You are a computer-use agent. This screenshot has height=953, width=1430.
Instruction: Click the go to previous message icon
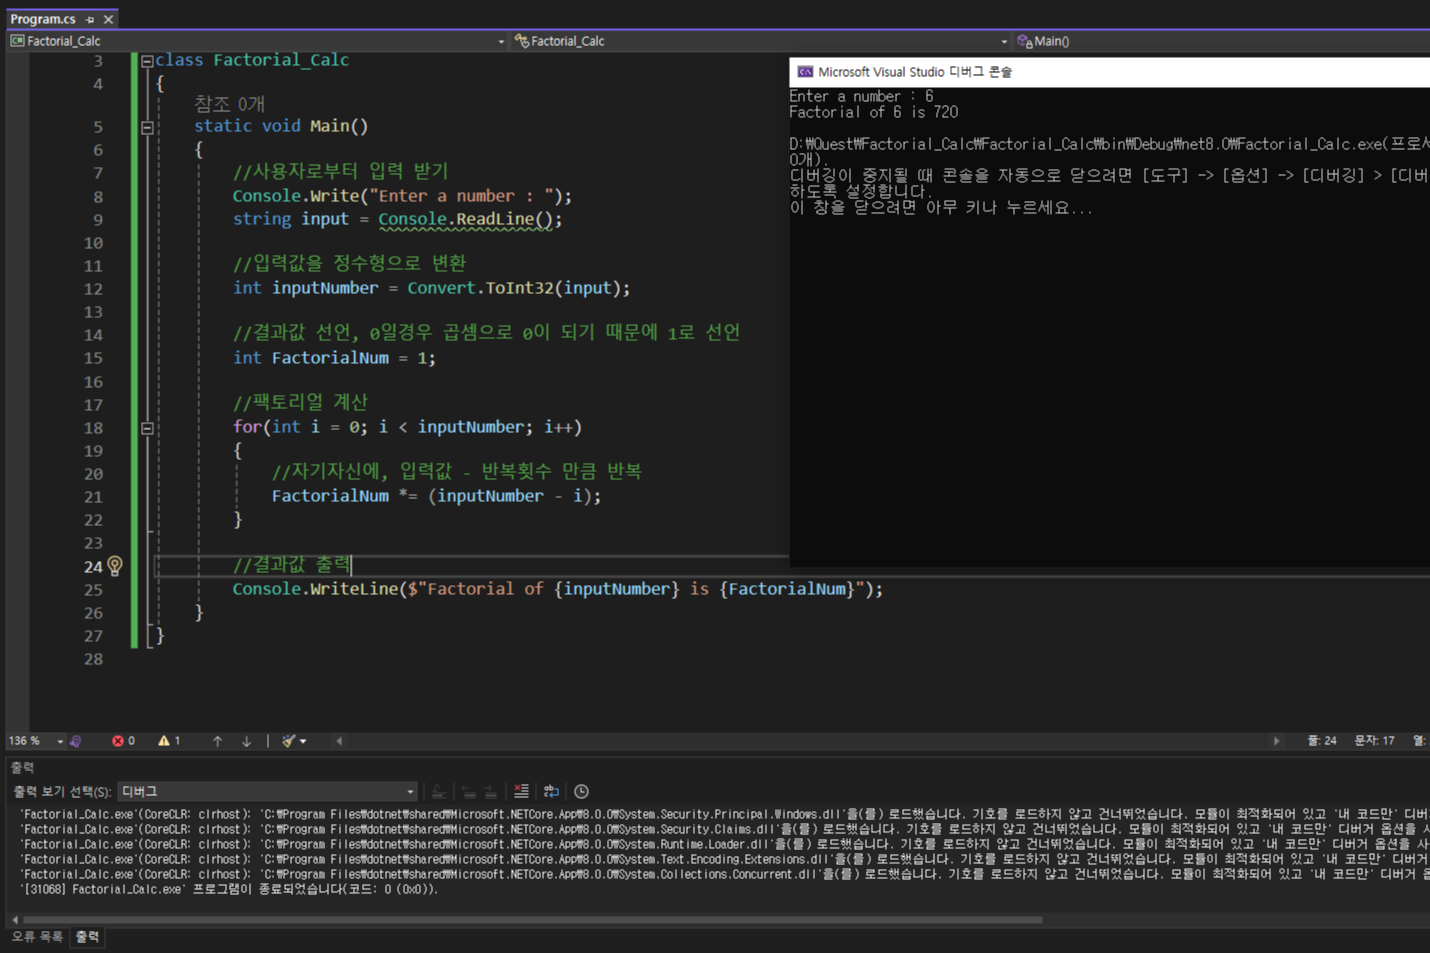468,791
